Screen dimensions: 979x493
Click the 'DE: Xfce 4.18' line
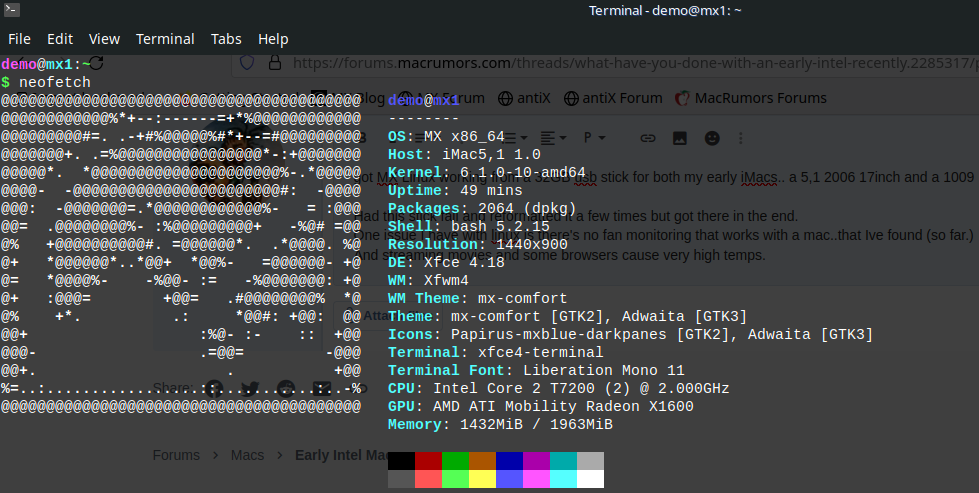coord(446,263)
